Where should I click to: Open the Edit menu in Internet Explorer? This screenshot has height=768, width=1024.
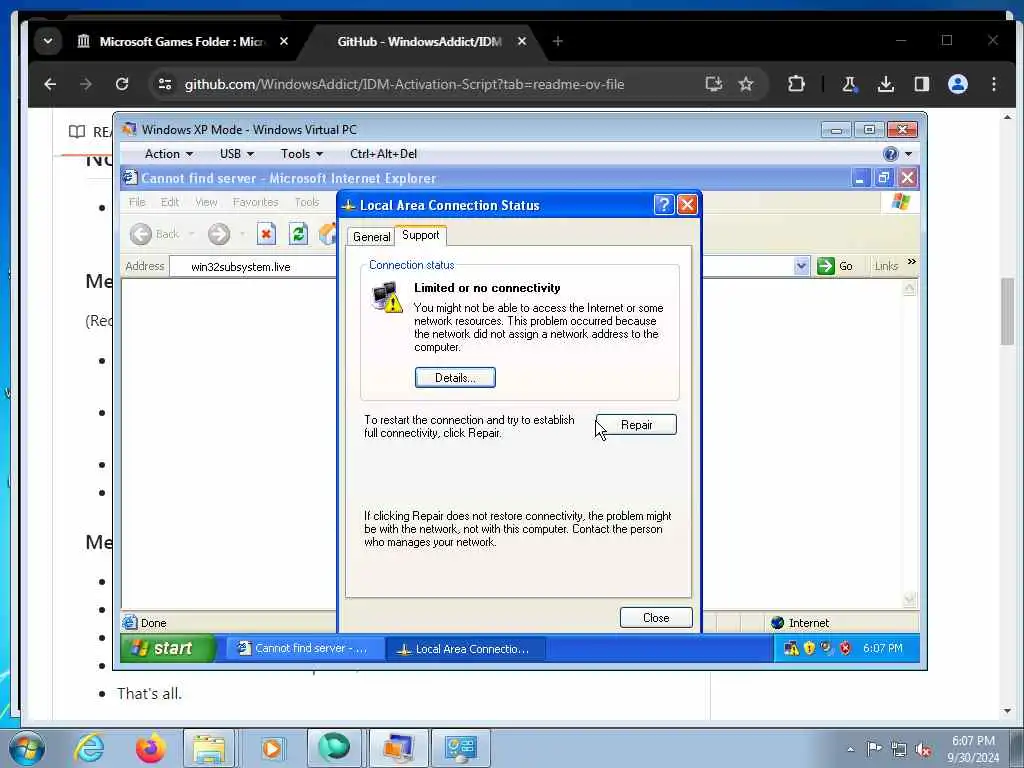(x=170, y=202)
